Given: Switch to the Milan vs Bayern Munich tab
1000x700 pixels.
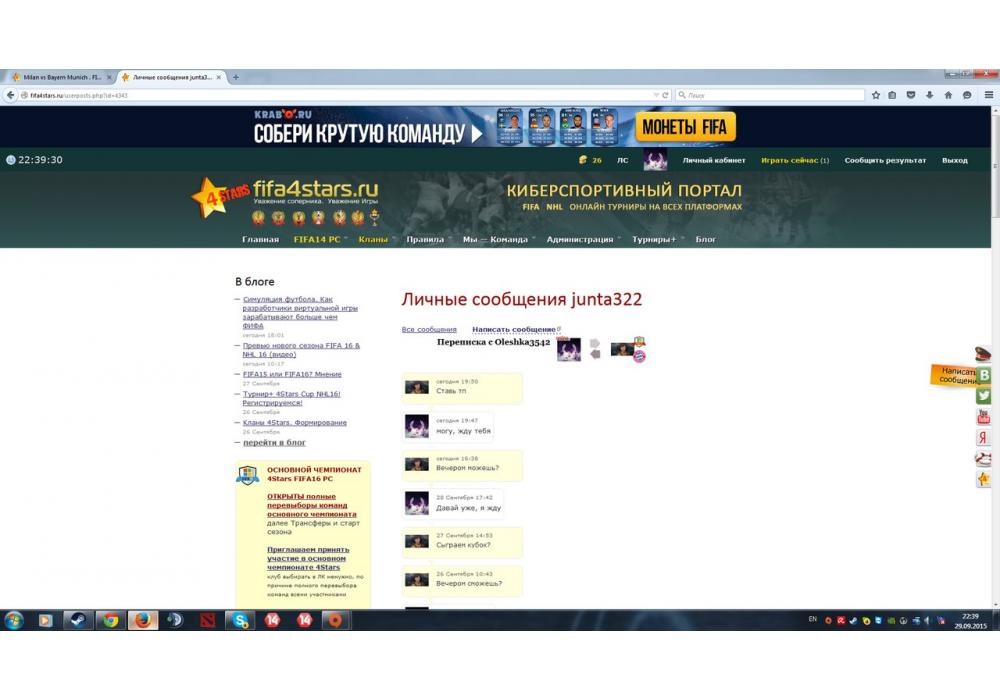Looking at the screenshot, I should point(60,77).
